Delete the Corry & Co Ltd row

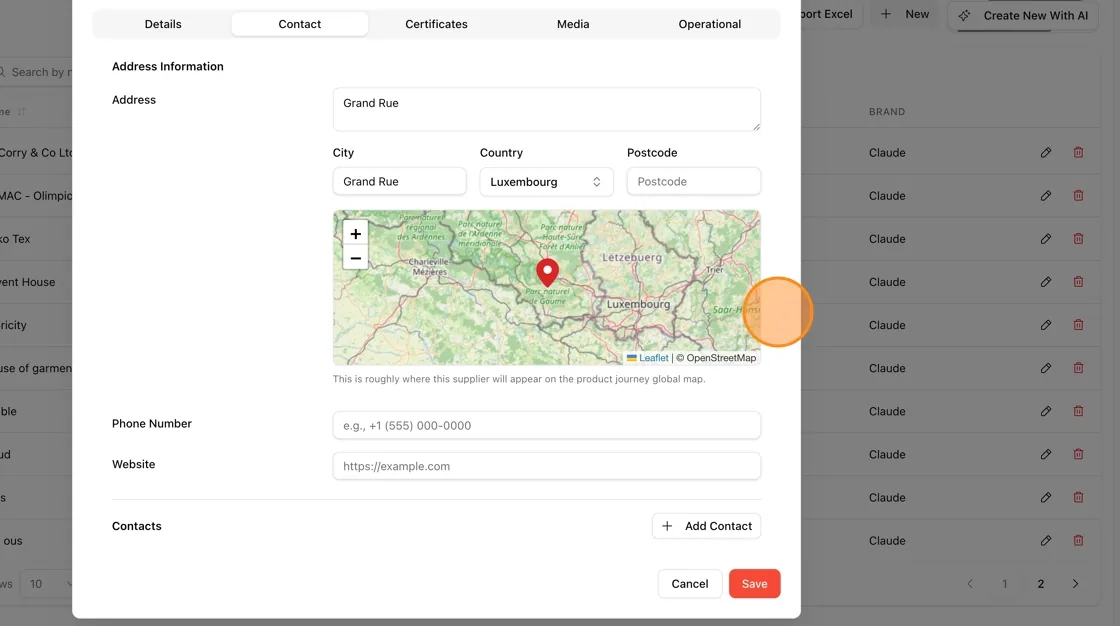click(1079, 152)
